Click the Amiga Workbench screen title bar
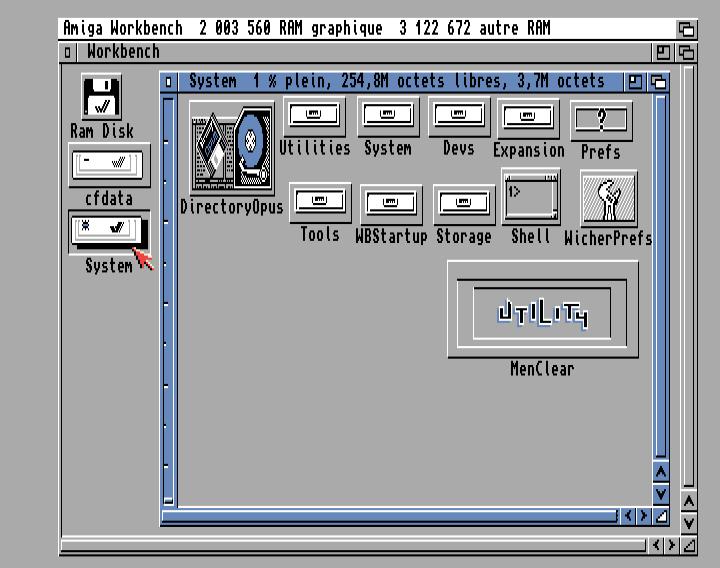 (366, 29)
